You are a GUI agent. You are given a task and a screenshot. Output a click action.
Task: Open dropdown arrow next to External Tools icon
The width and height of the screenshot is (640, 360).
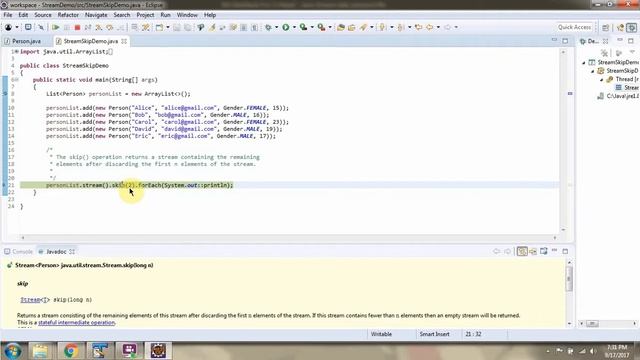click(x=330, y=27)
